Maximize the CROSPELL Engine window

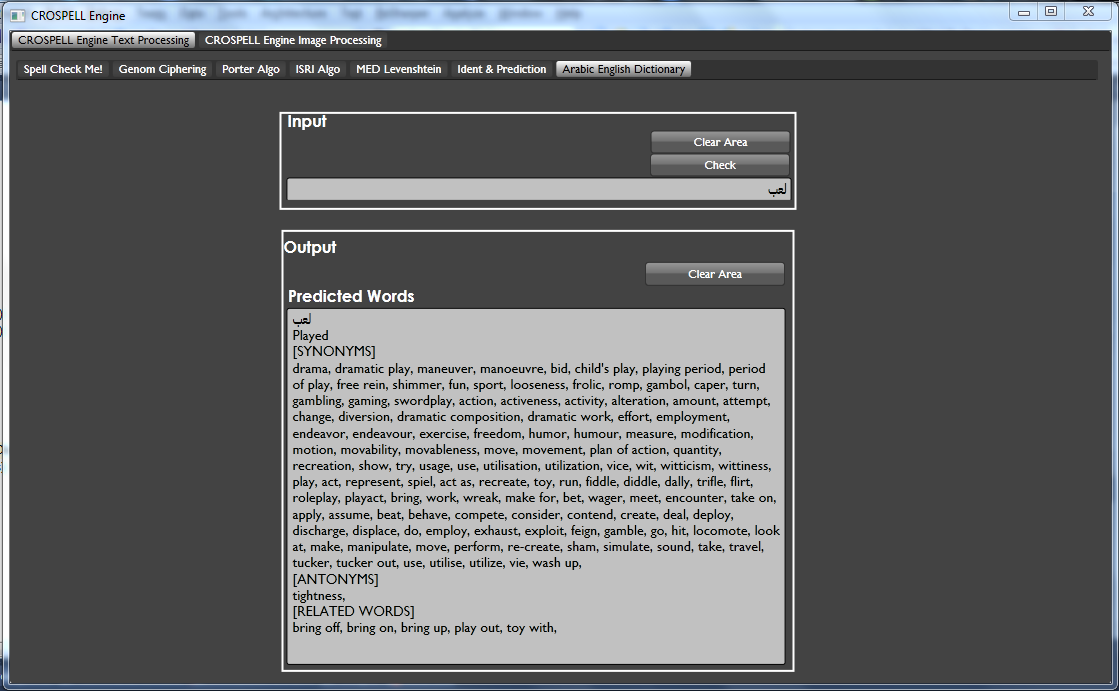tap(1050, 12)
